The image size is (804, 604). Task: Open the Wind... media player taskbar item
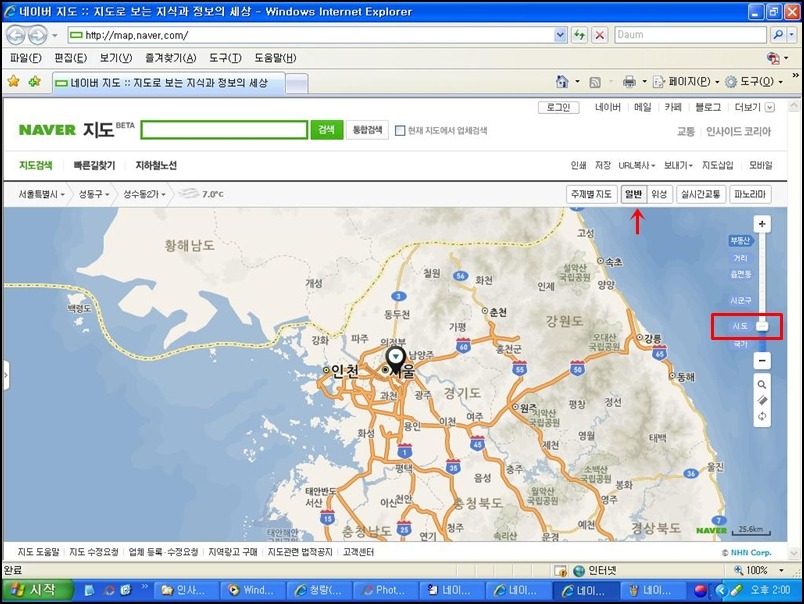(252, 590)
